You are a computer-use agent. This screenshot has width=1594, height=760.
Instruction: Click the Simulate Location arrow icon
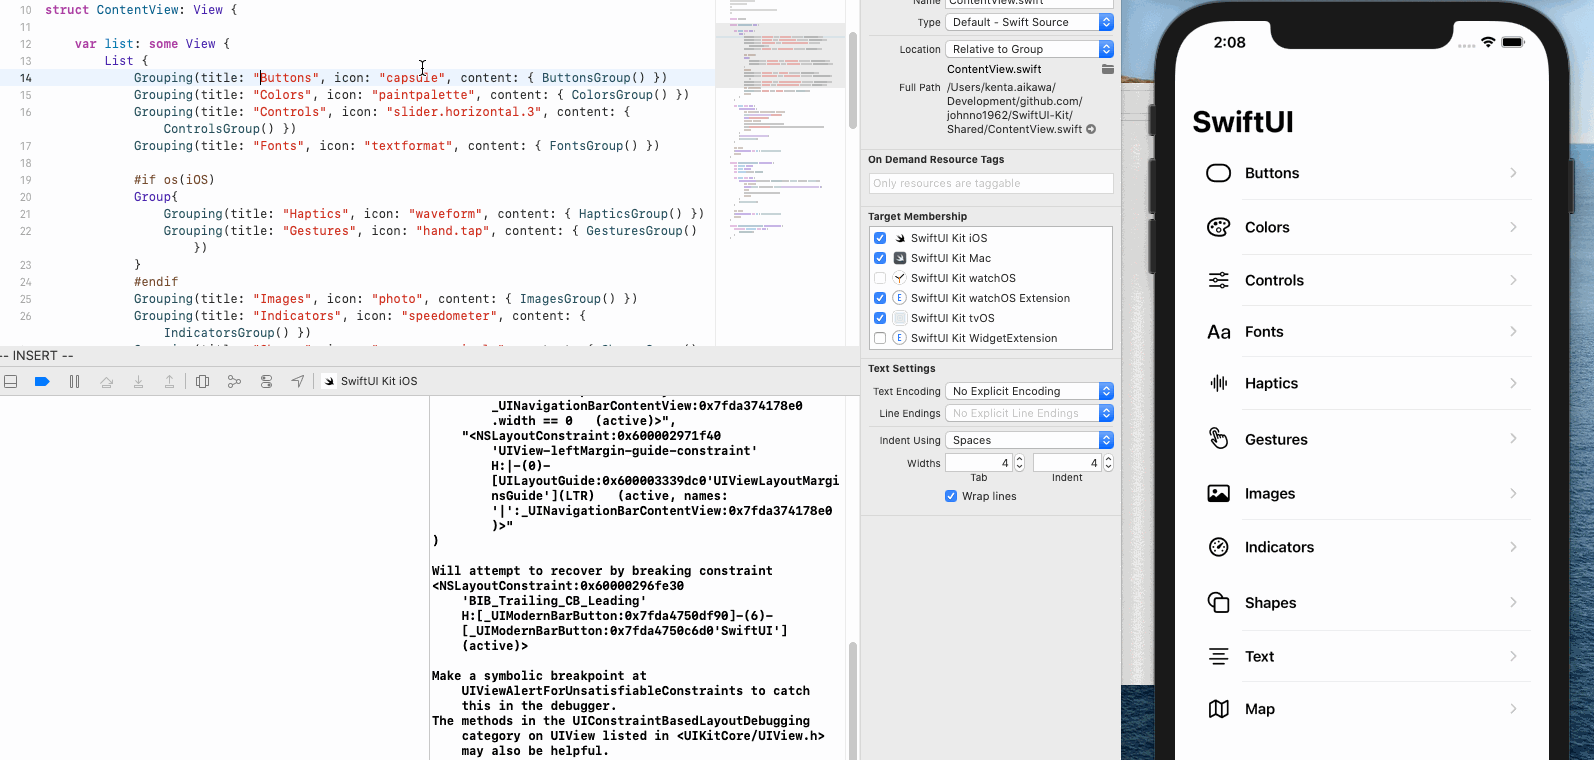(298, 381)
